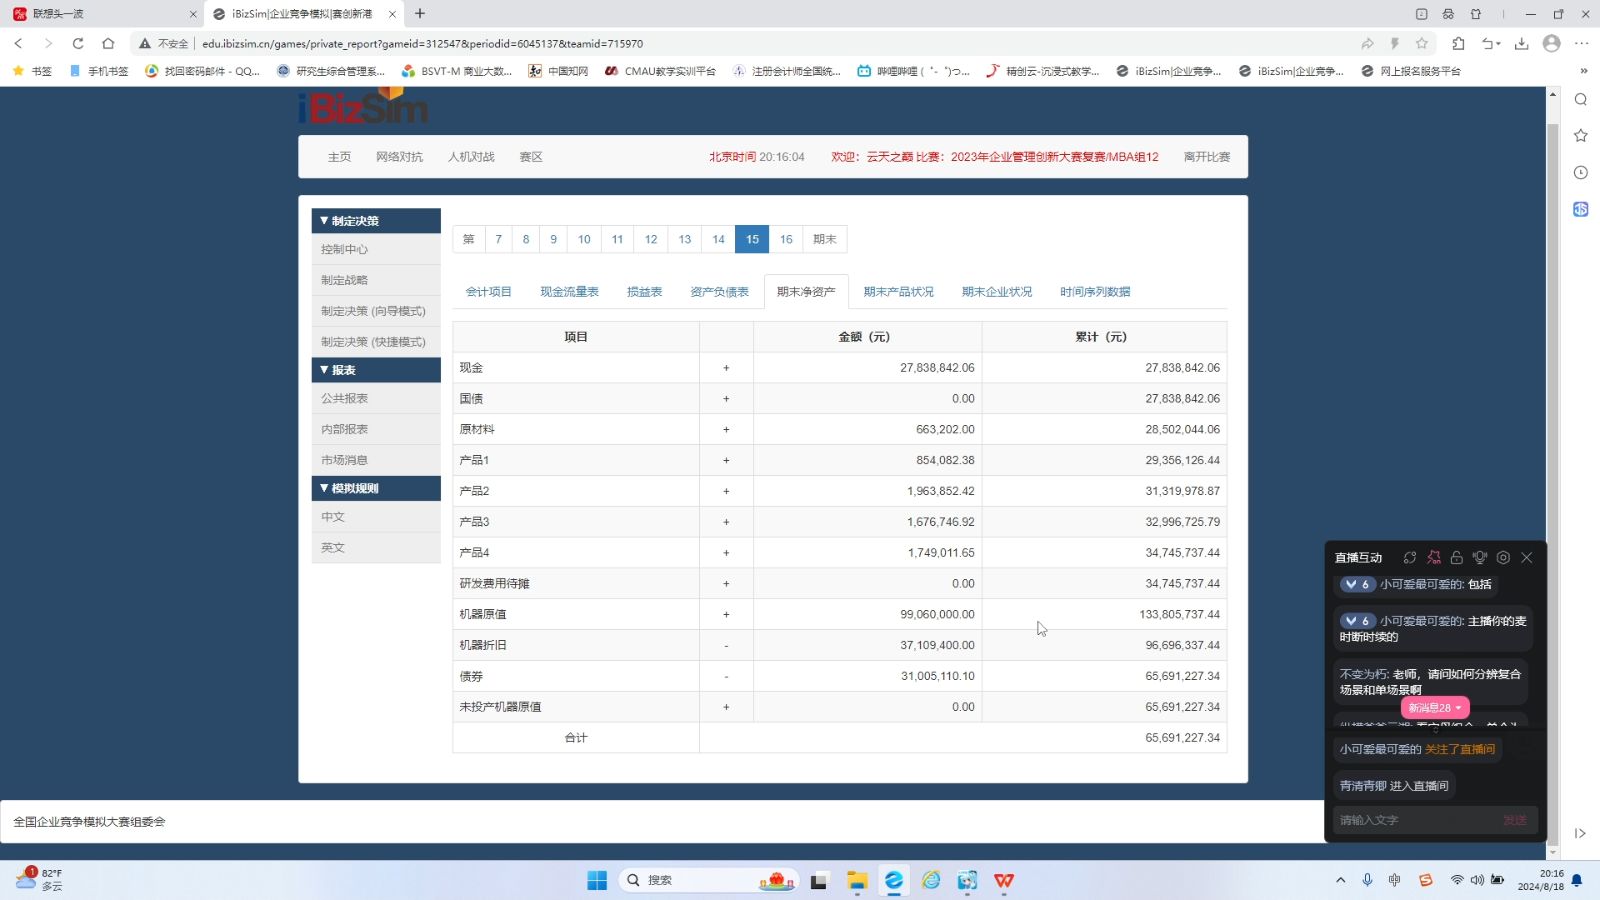
Task: Open the 中国知网 bookmark
Action: [x=558, y=71]
